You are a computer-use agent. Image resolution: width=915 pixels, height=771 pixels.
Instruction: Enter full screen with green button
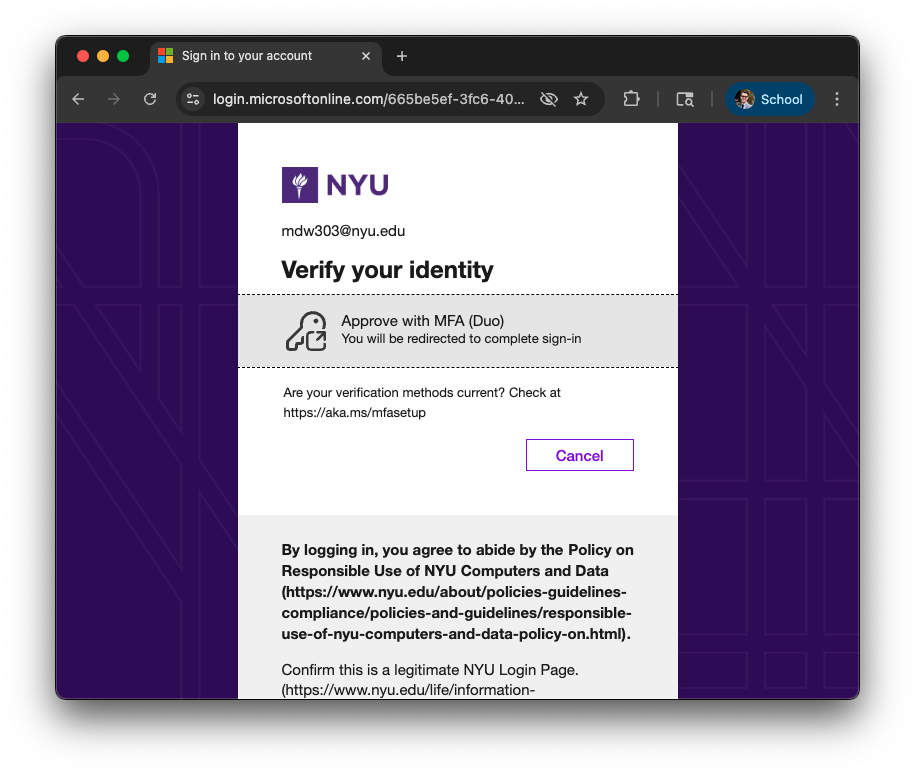[x=123, y=56]
